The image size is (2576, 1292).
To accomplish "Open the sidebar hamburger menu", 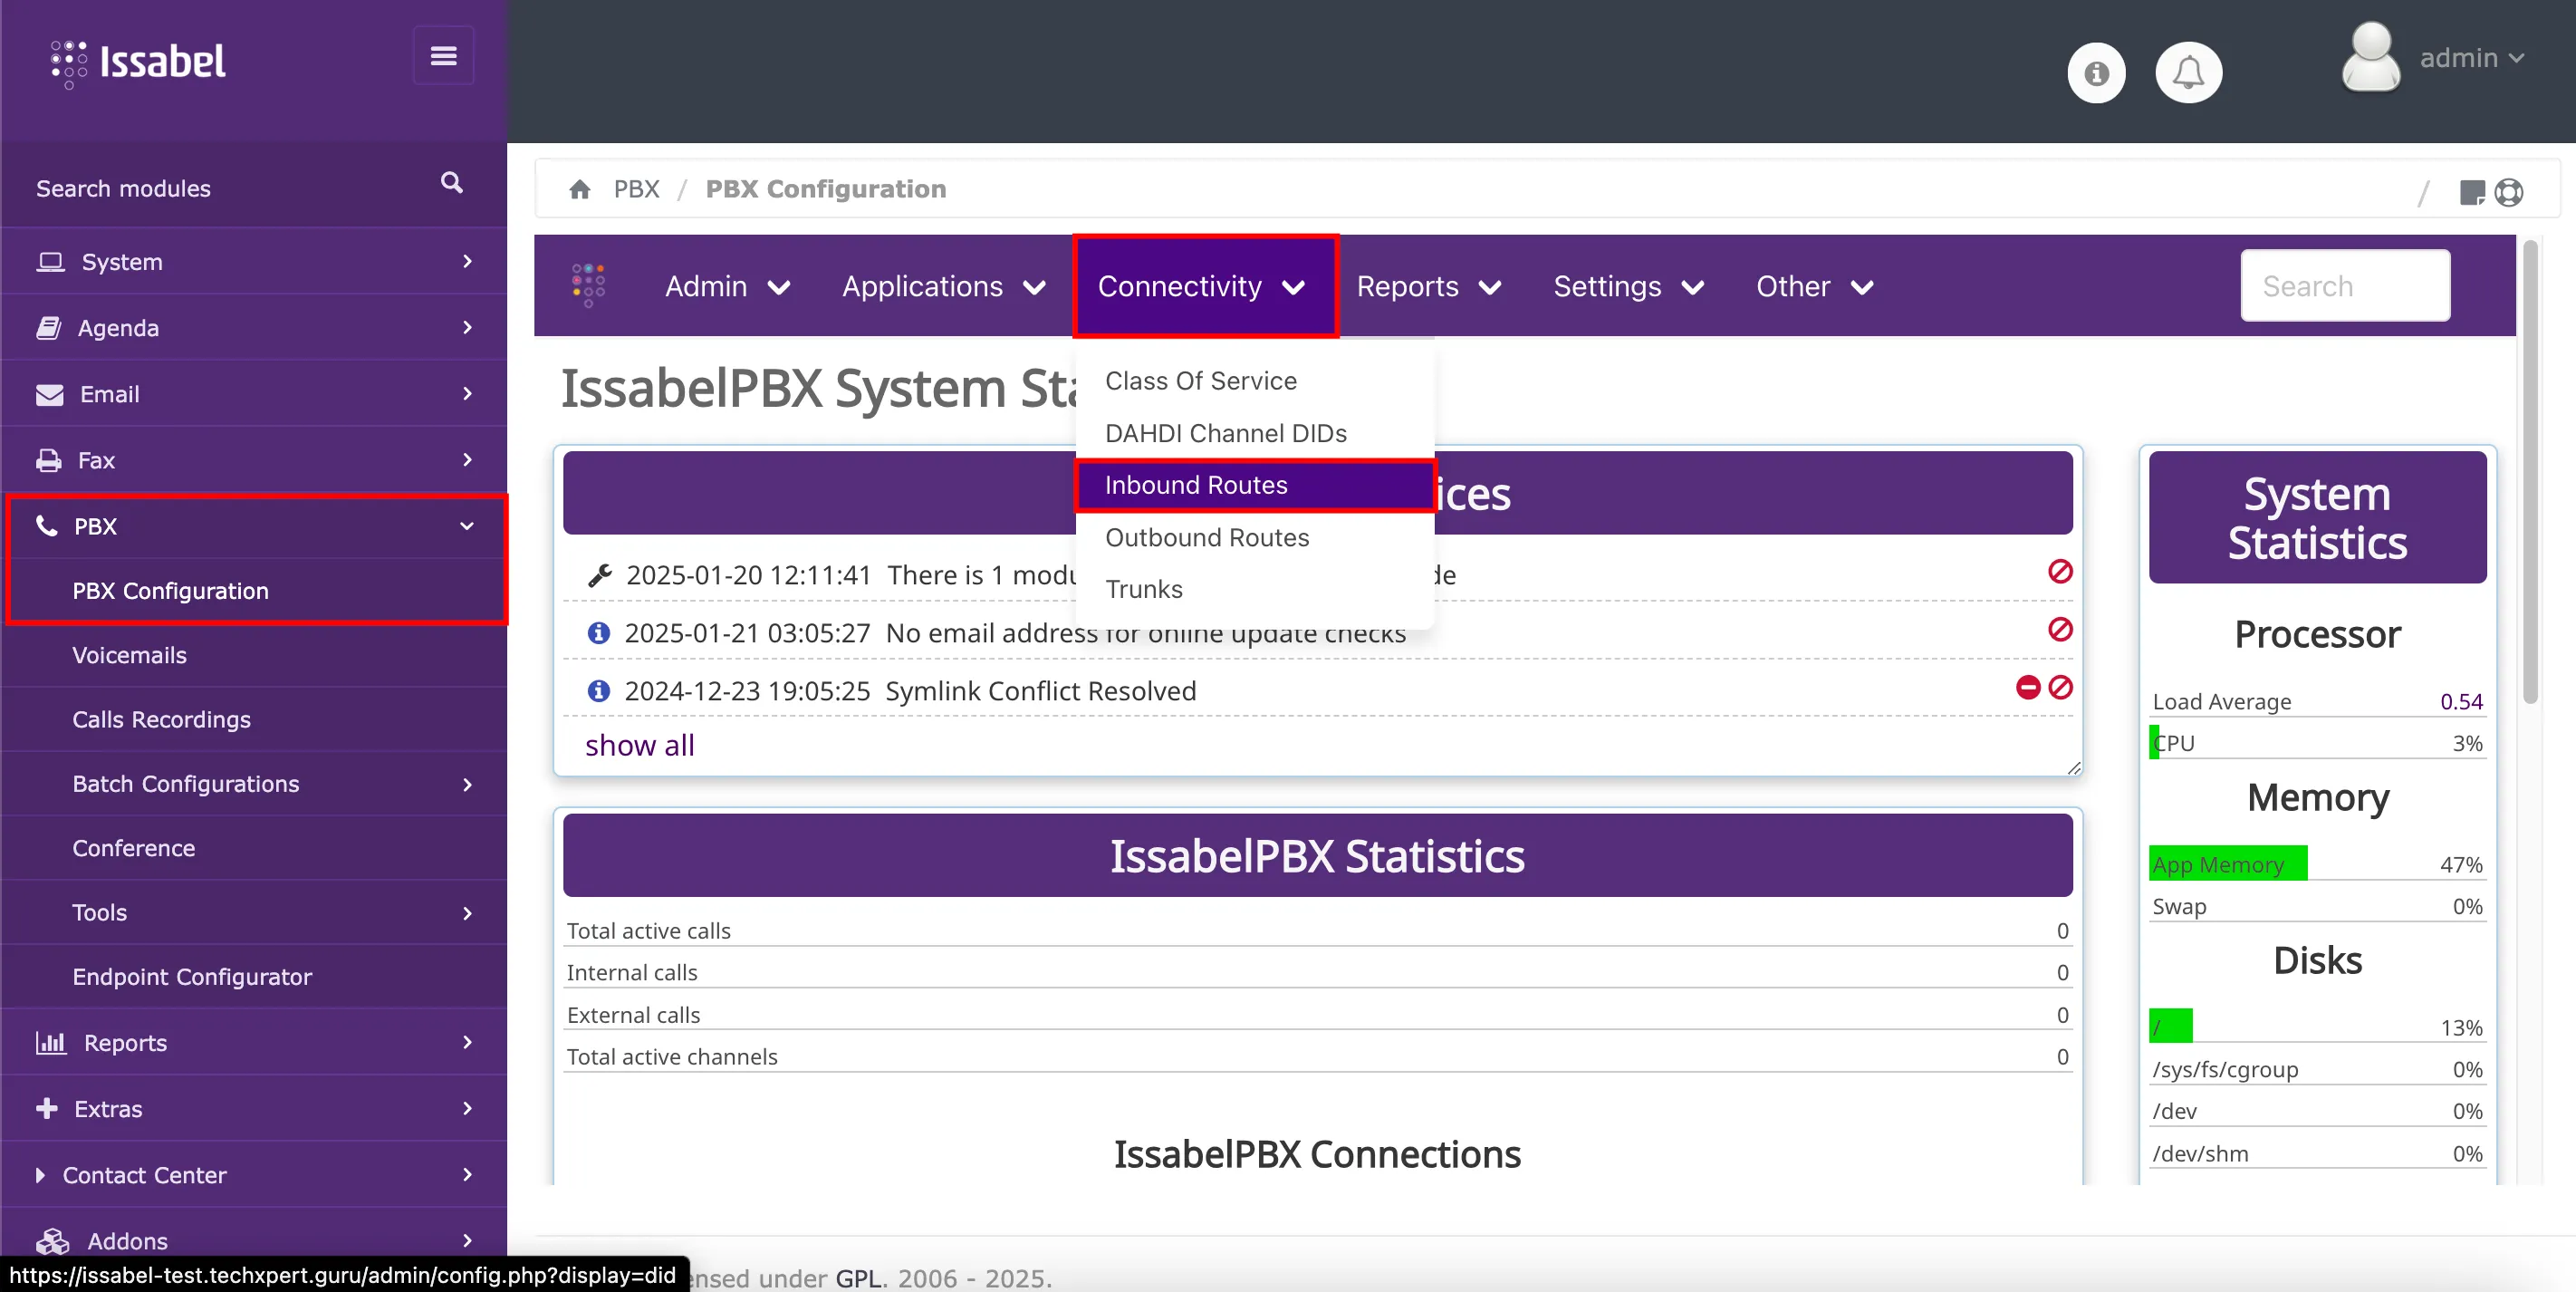I will click(443, 55).
